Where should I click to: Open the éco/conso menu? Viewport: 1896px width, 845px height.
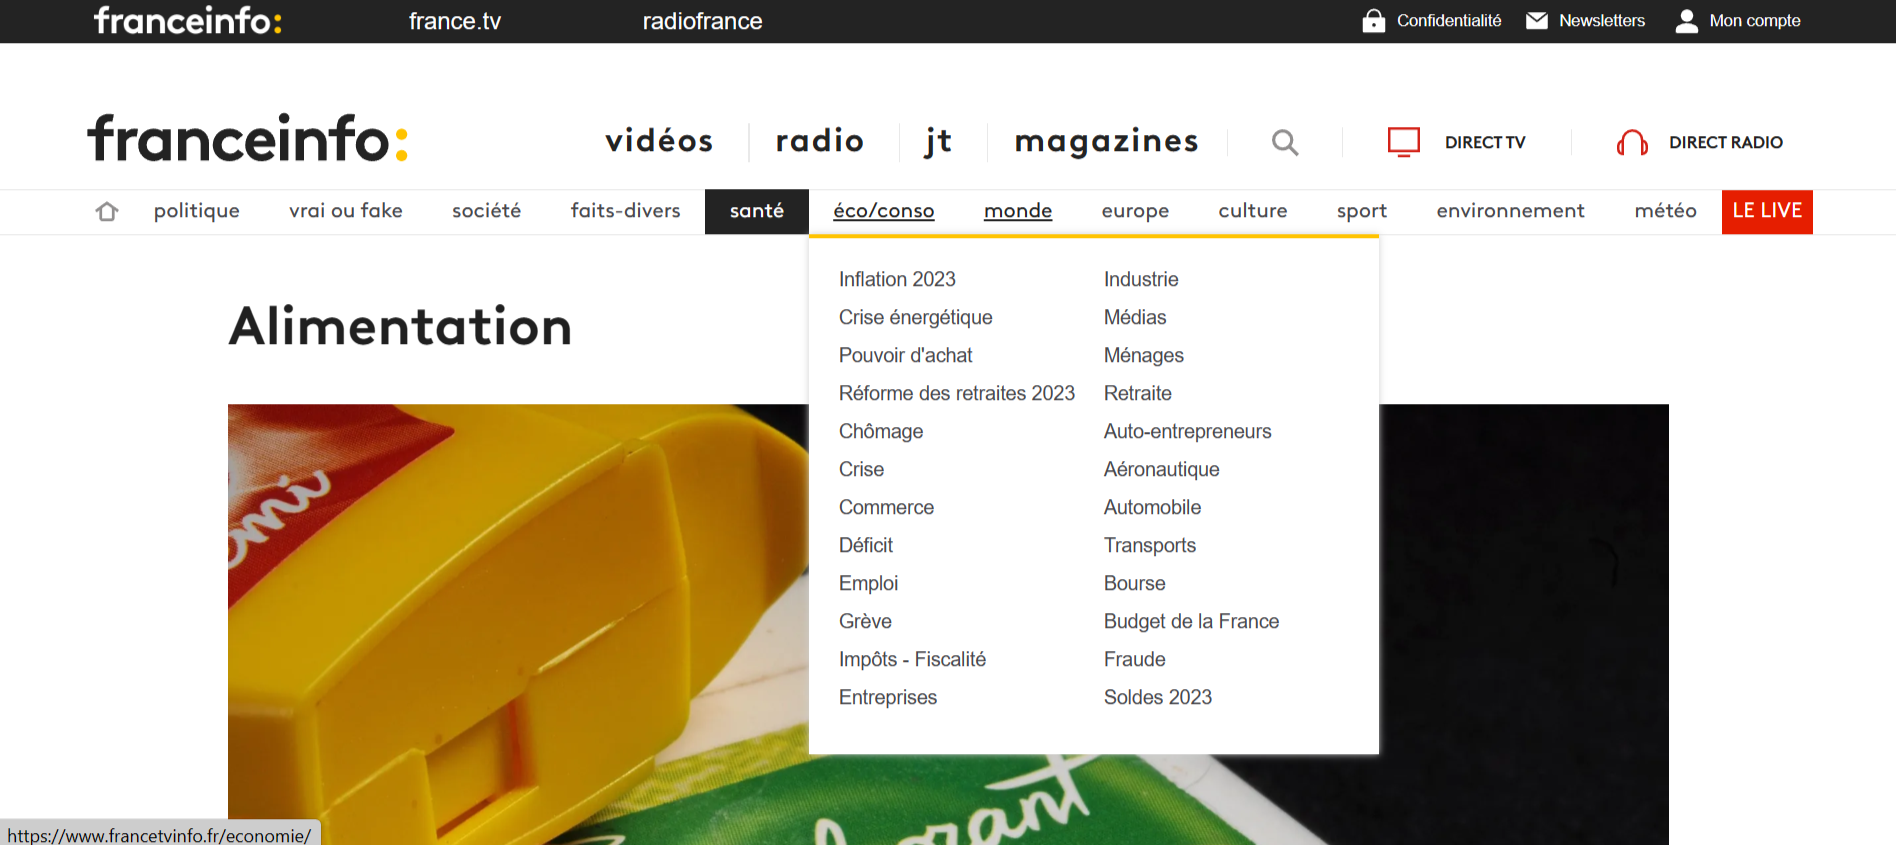coord(884,211)
